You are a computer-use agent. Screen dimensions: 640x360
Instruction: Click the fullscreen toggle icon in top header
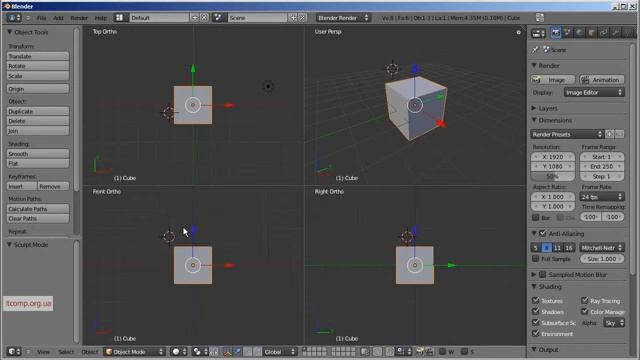[x=540, y=18]
